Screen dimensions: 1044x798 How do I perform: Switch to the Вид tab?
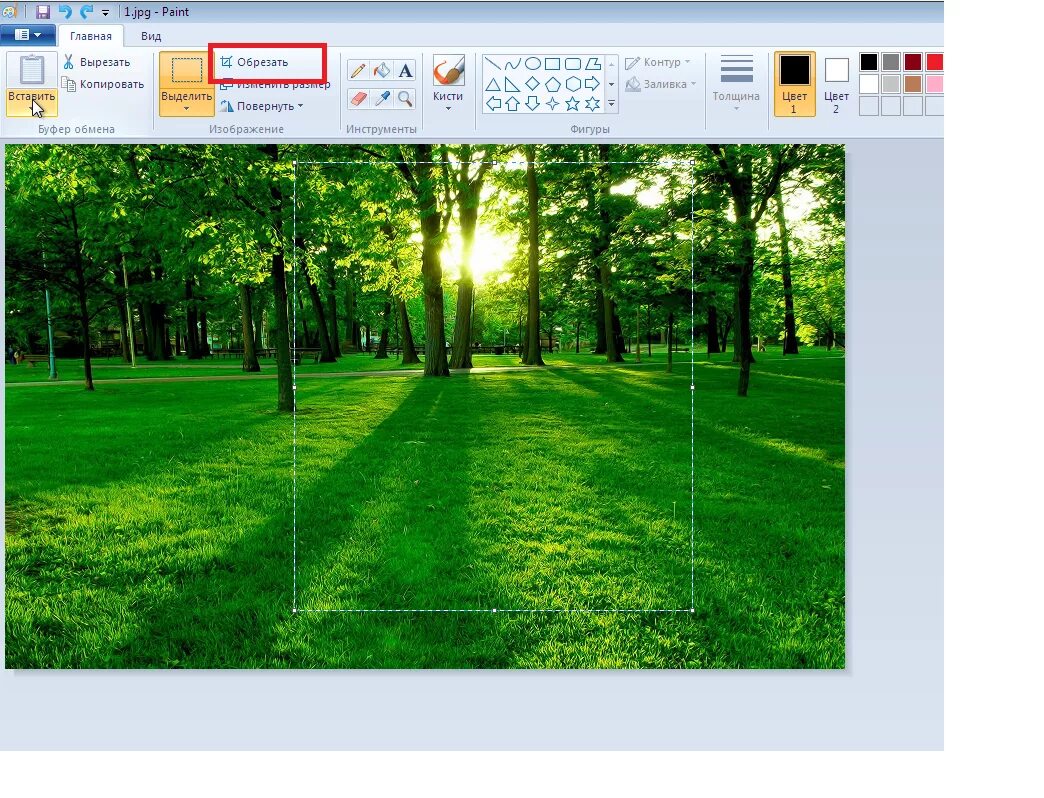151,36
